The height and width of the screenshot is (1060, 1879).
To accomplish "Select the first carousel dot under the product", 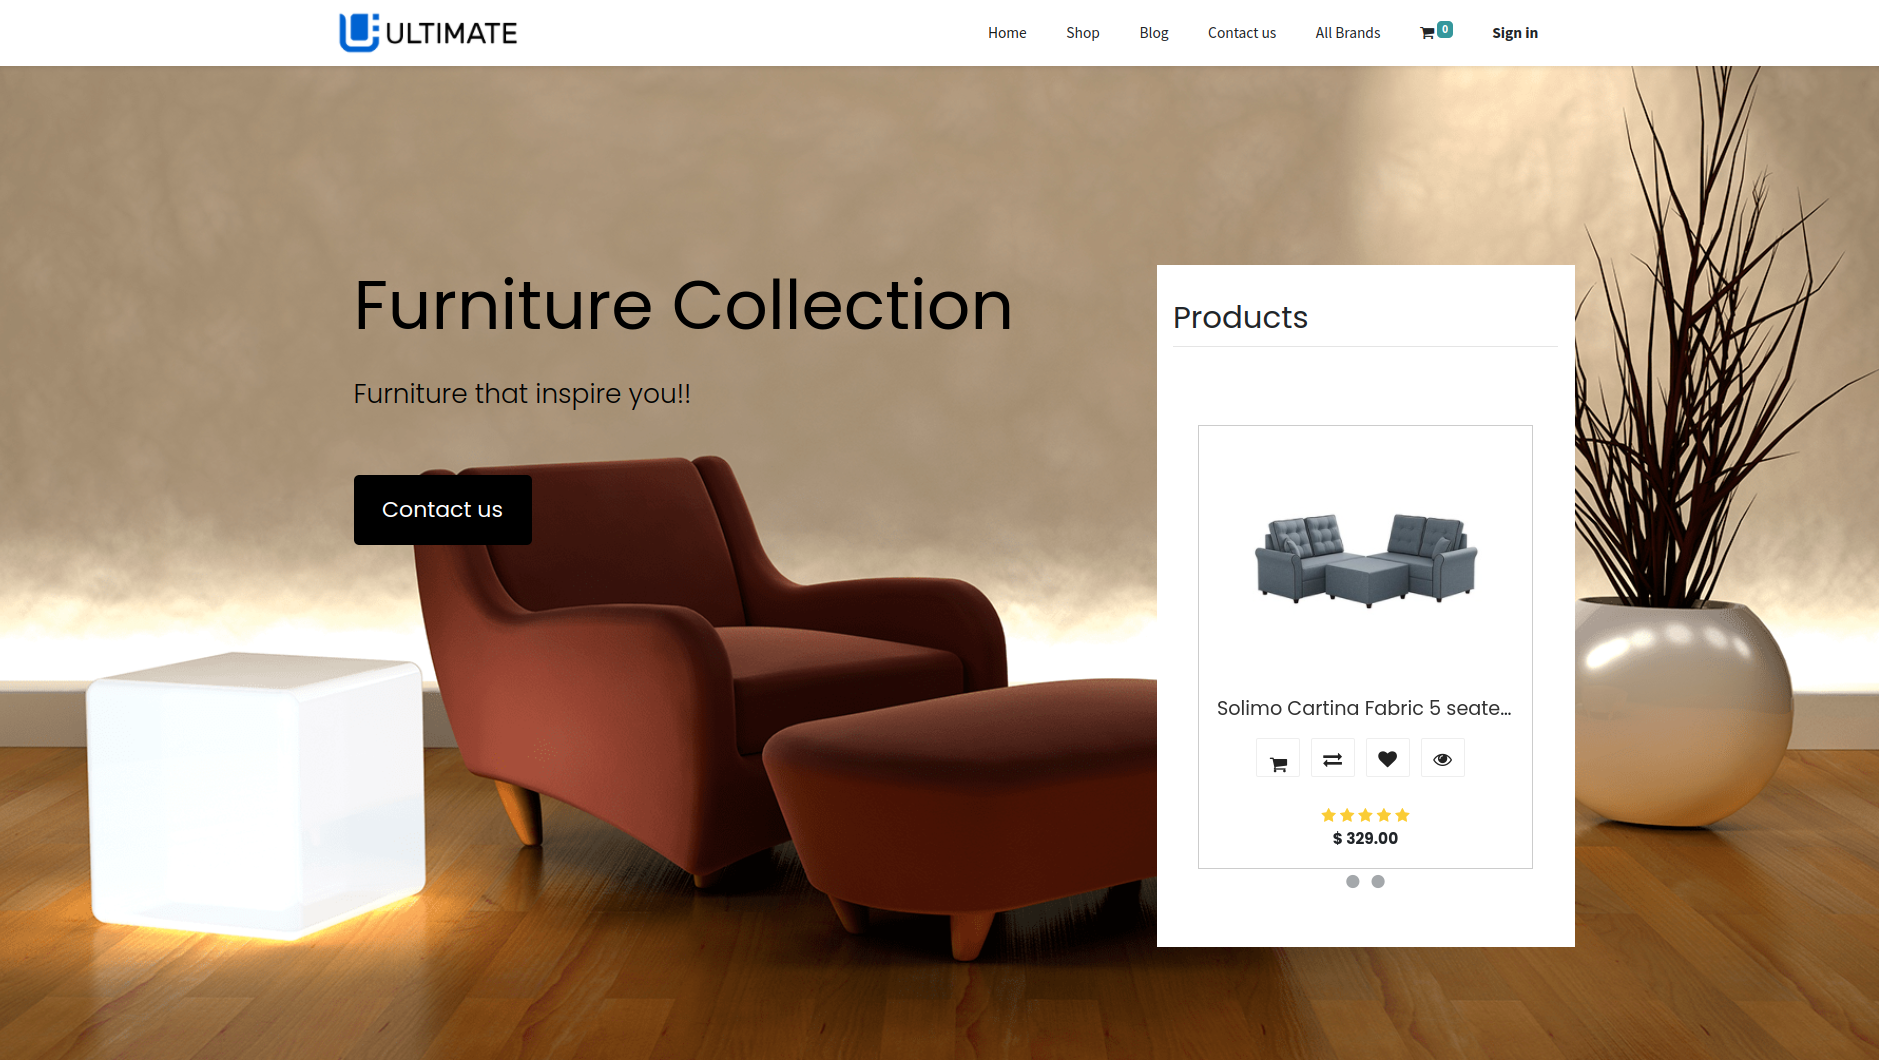I will [x=1353, y=881].
